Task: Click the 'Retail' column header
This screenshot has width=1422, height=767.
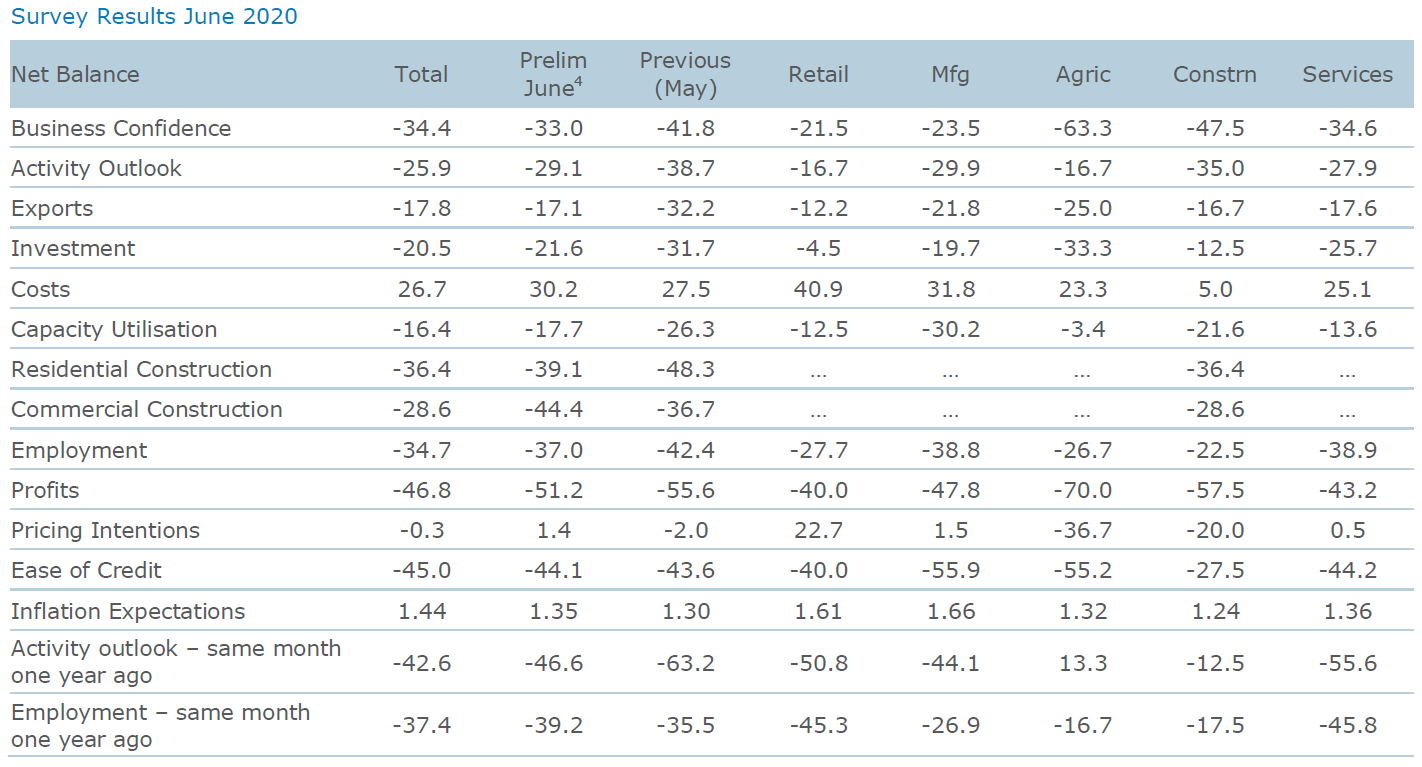Action: pyautogui.click(x=818, y=75)
